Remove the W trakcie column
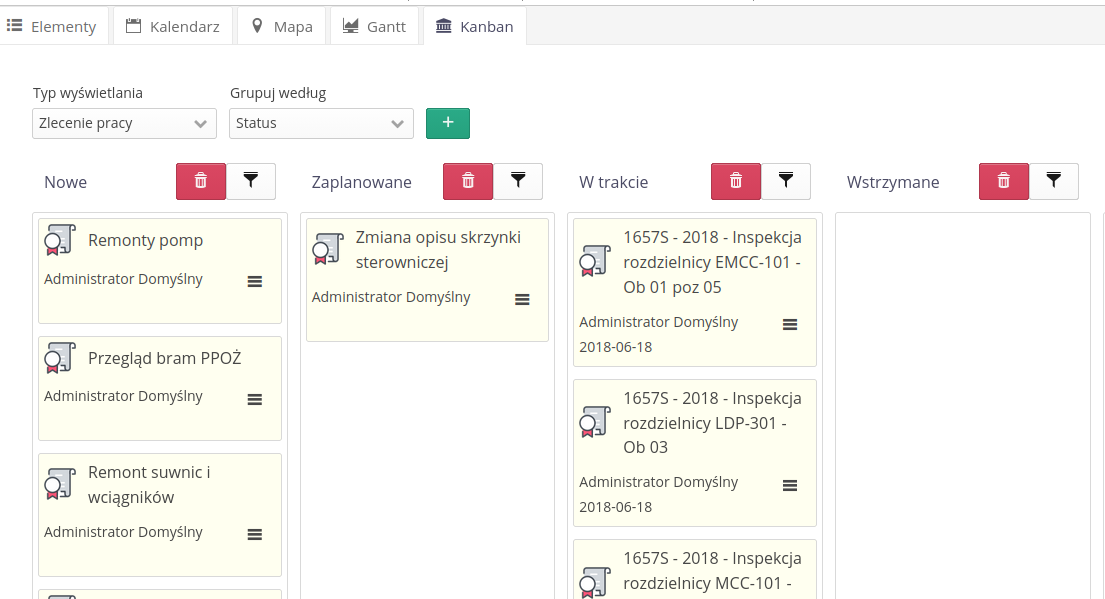The image size is (1105, 599). tap(736, 181)
